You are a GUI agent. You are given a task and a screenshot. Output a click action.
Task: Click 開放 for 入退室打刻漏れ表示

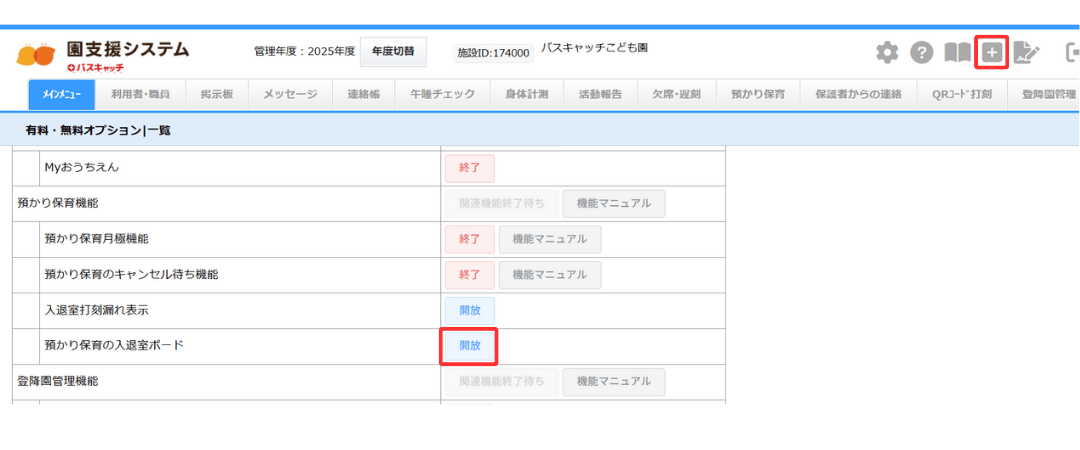(x=469, y=310)
